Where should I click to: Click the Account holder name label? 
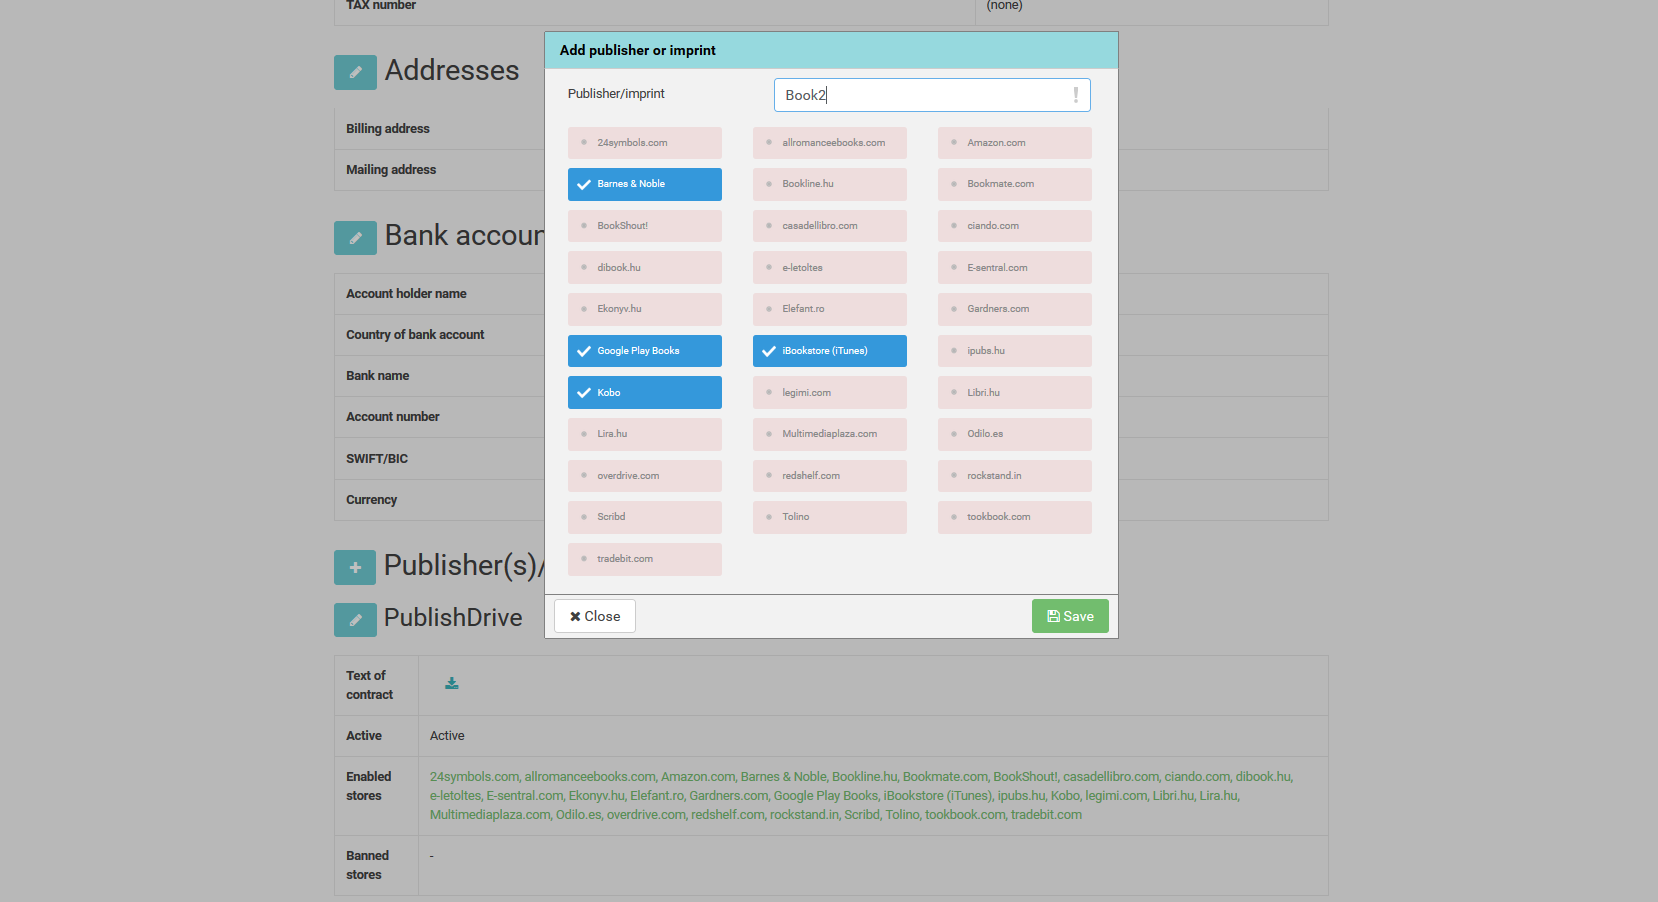(406, 294)
